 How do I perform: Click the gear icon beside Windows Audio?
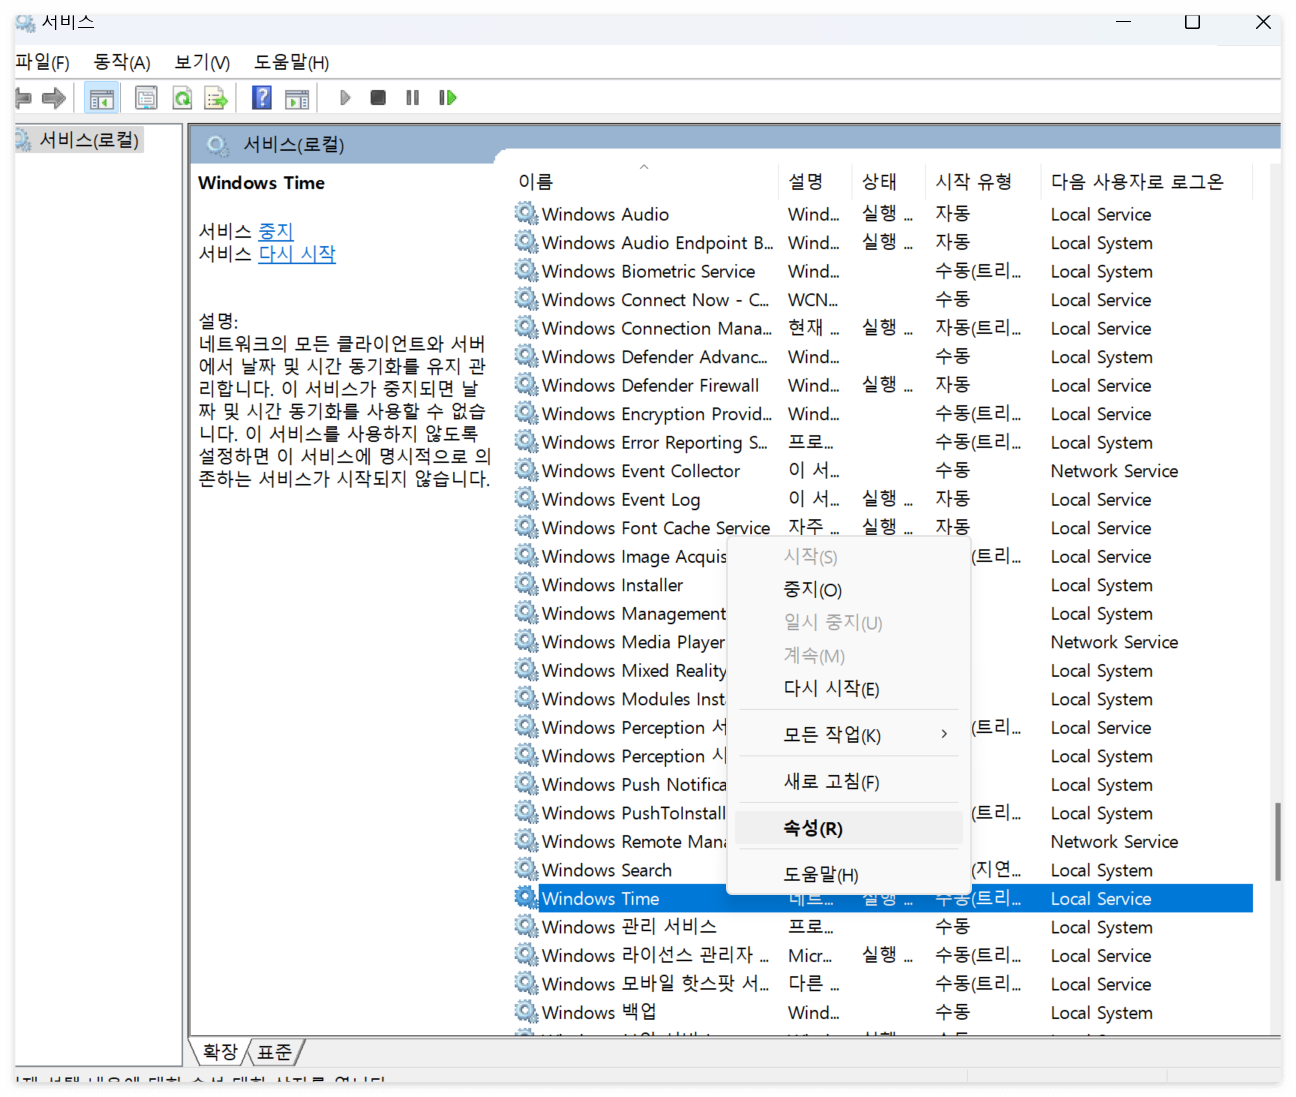click(x=526, y=213)
